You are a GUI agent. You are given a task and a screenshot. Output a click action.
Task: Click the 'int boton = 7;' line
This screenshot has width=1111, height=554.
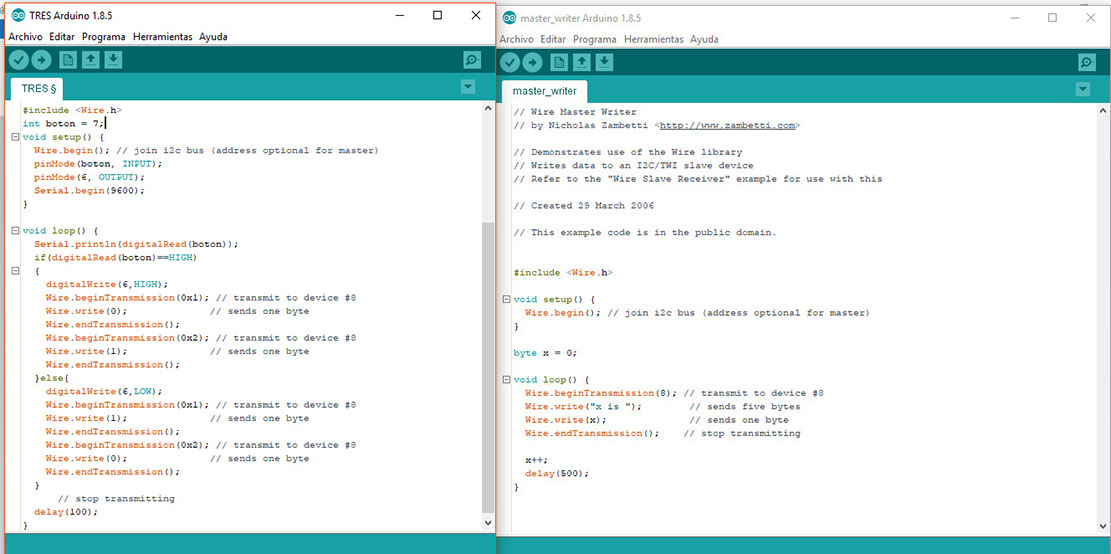pyautogui.click(x=63, y=124)
